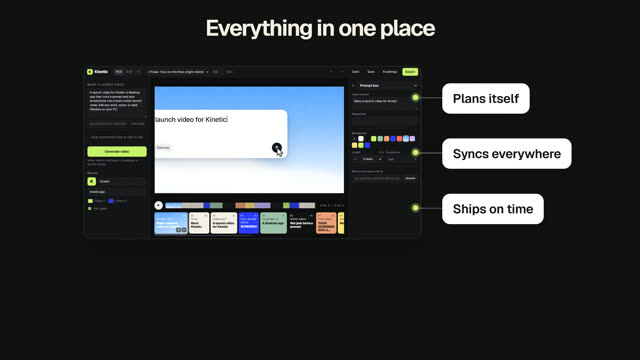Pick the orange background swatch
Viewport: 640px width, 360px height.
(x=387, y=139)
